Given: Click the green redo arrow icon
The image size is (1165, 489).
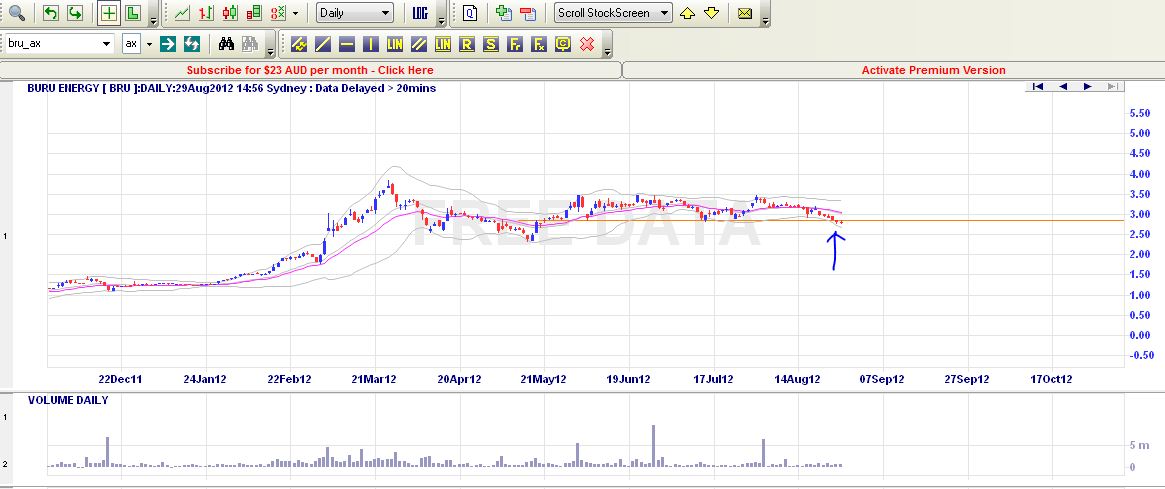Looking at the screenshot, I should [x=75, y=13].
